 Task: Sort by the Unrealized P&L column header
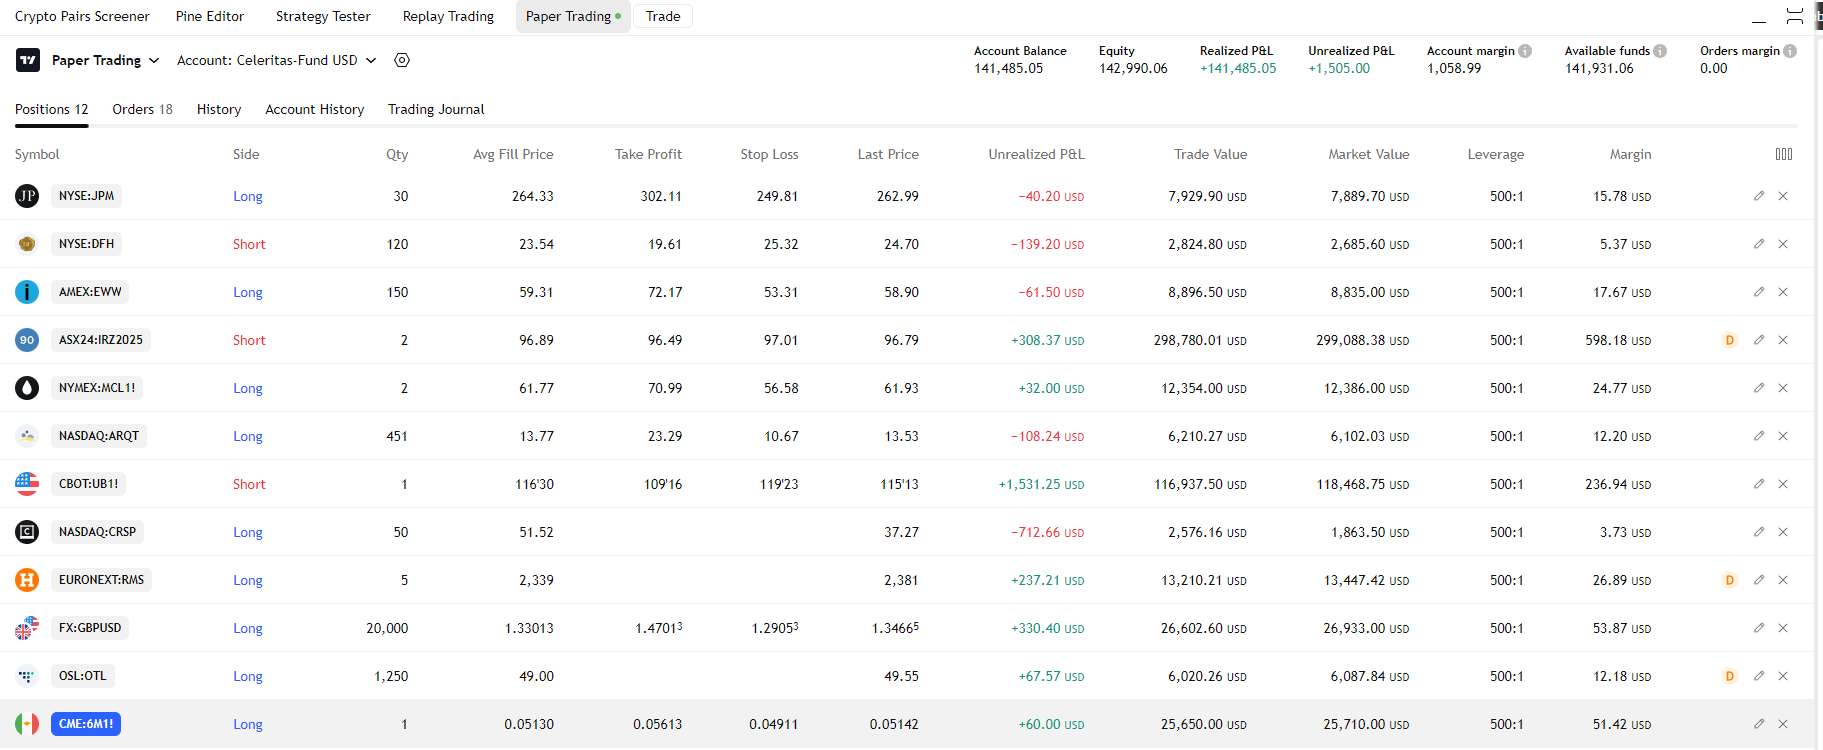tap(1036, 154)
